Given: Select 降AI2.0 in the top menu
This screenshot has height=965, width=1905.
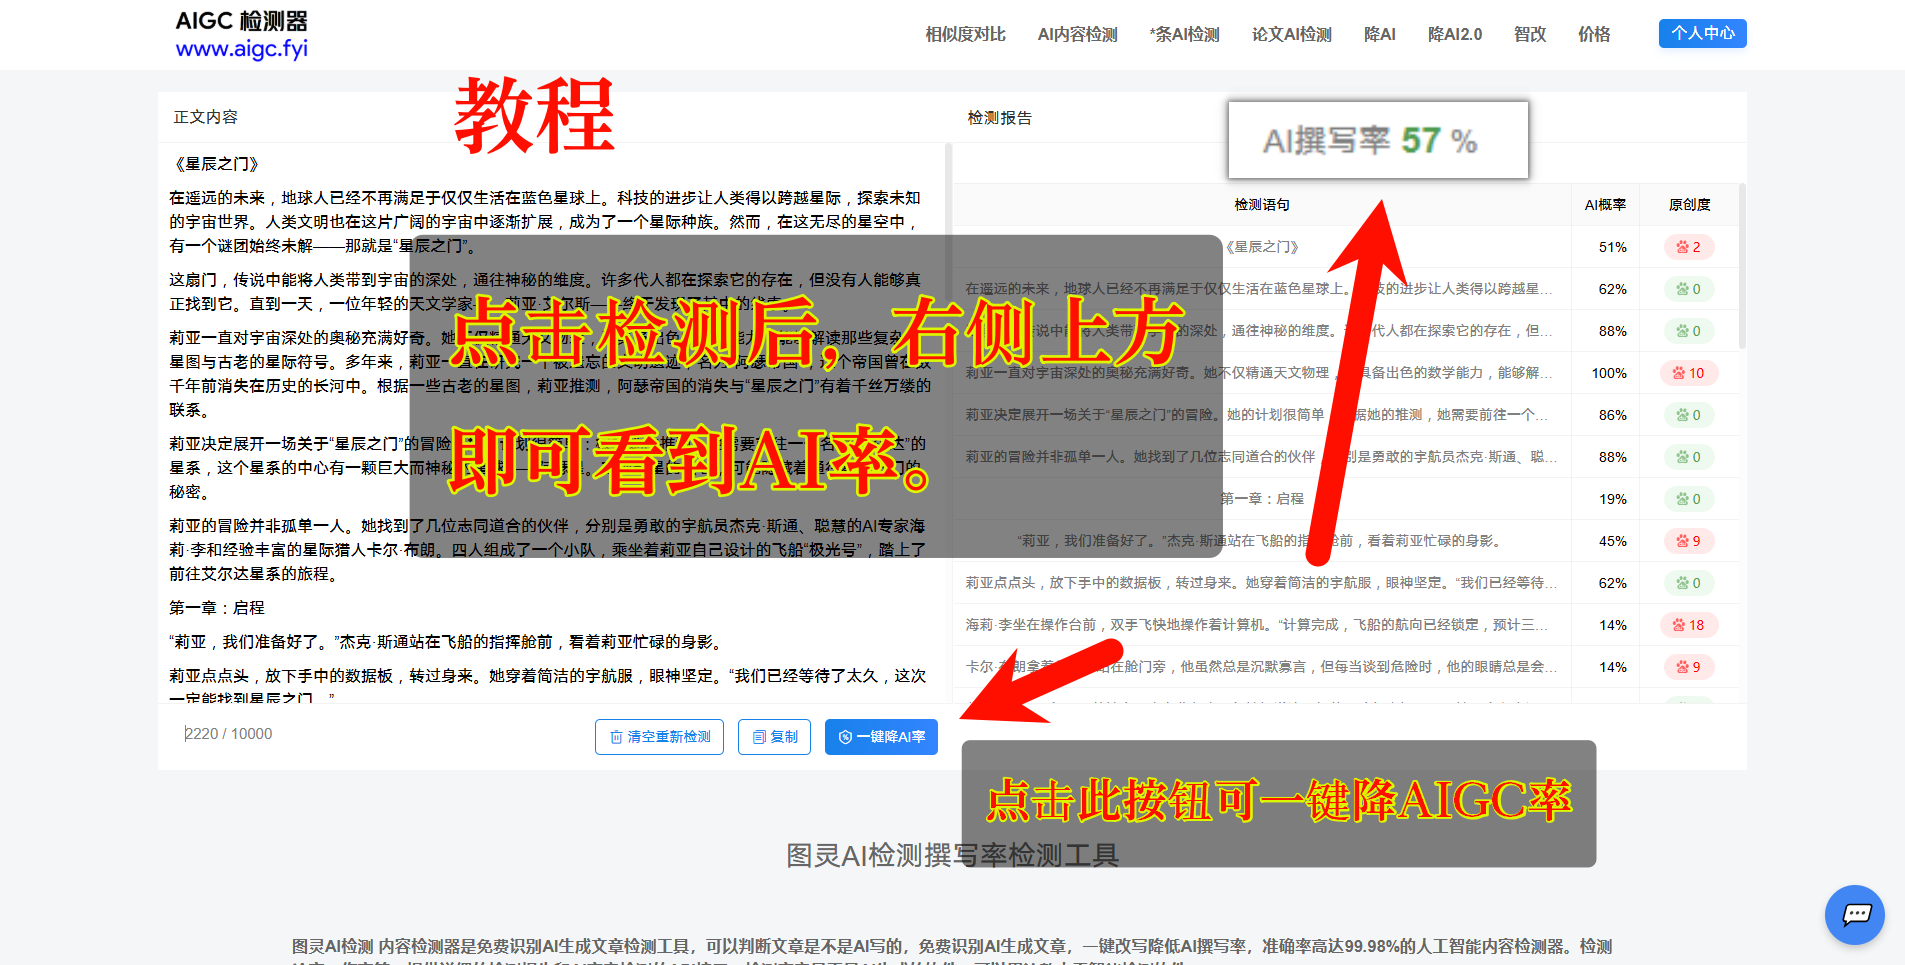Looking at the screenshot, I should tap(1454, 34).
